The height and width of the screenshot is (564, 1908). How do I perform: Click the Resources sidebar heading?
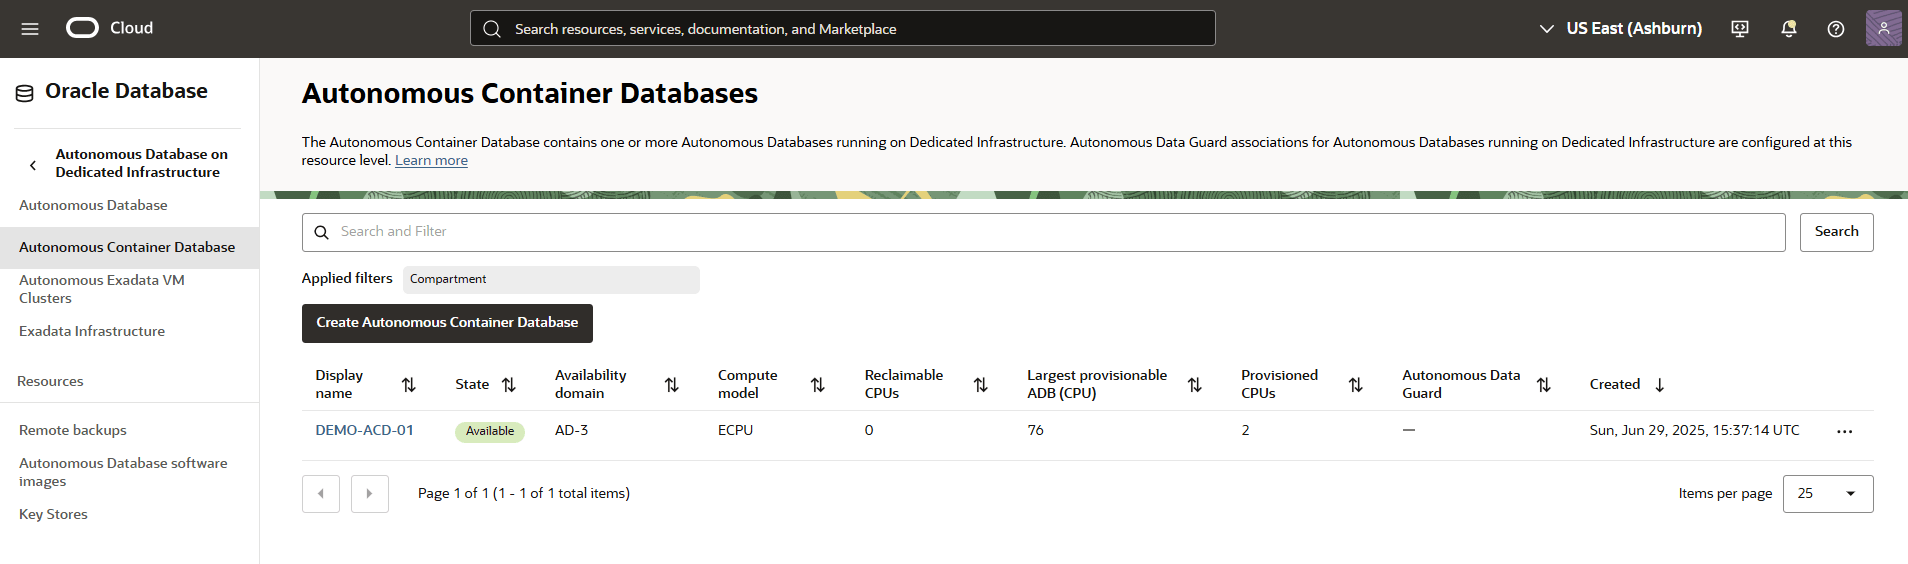point(50,381)
